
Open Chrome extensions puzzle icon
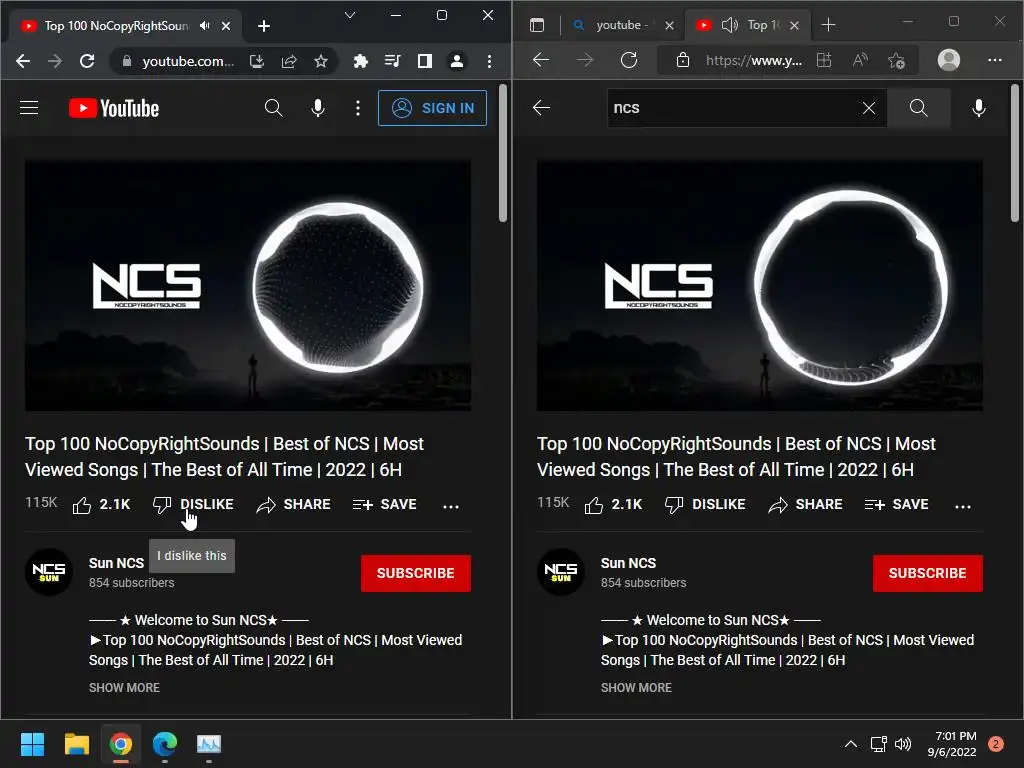pos(360,61)
